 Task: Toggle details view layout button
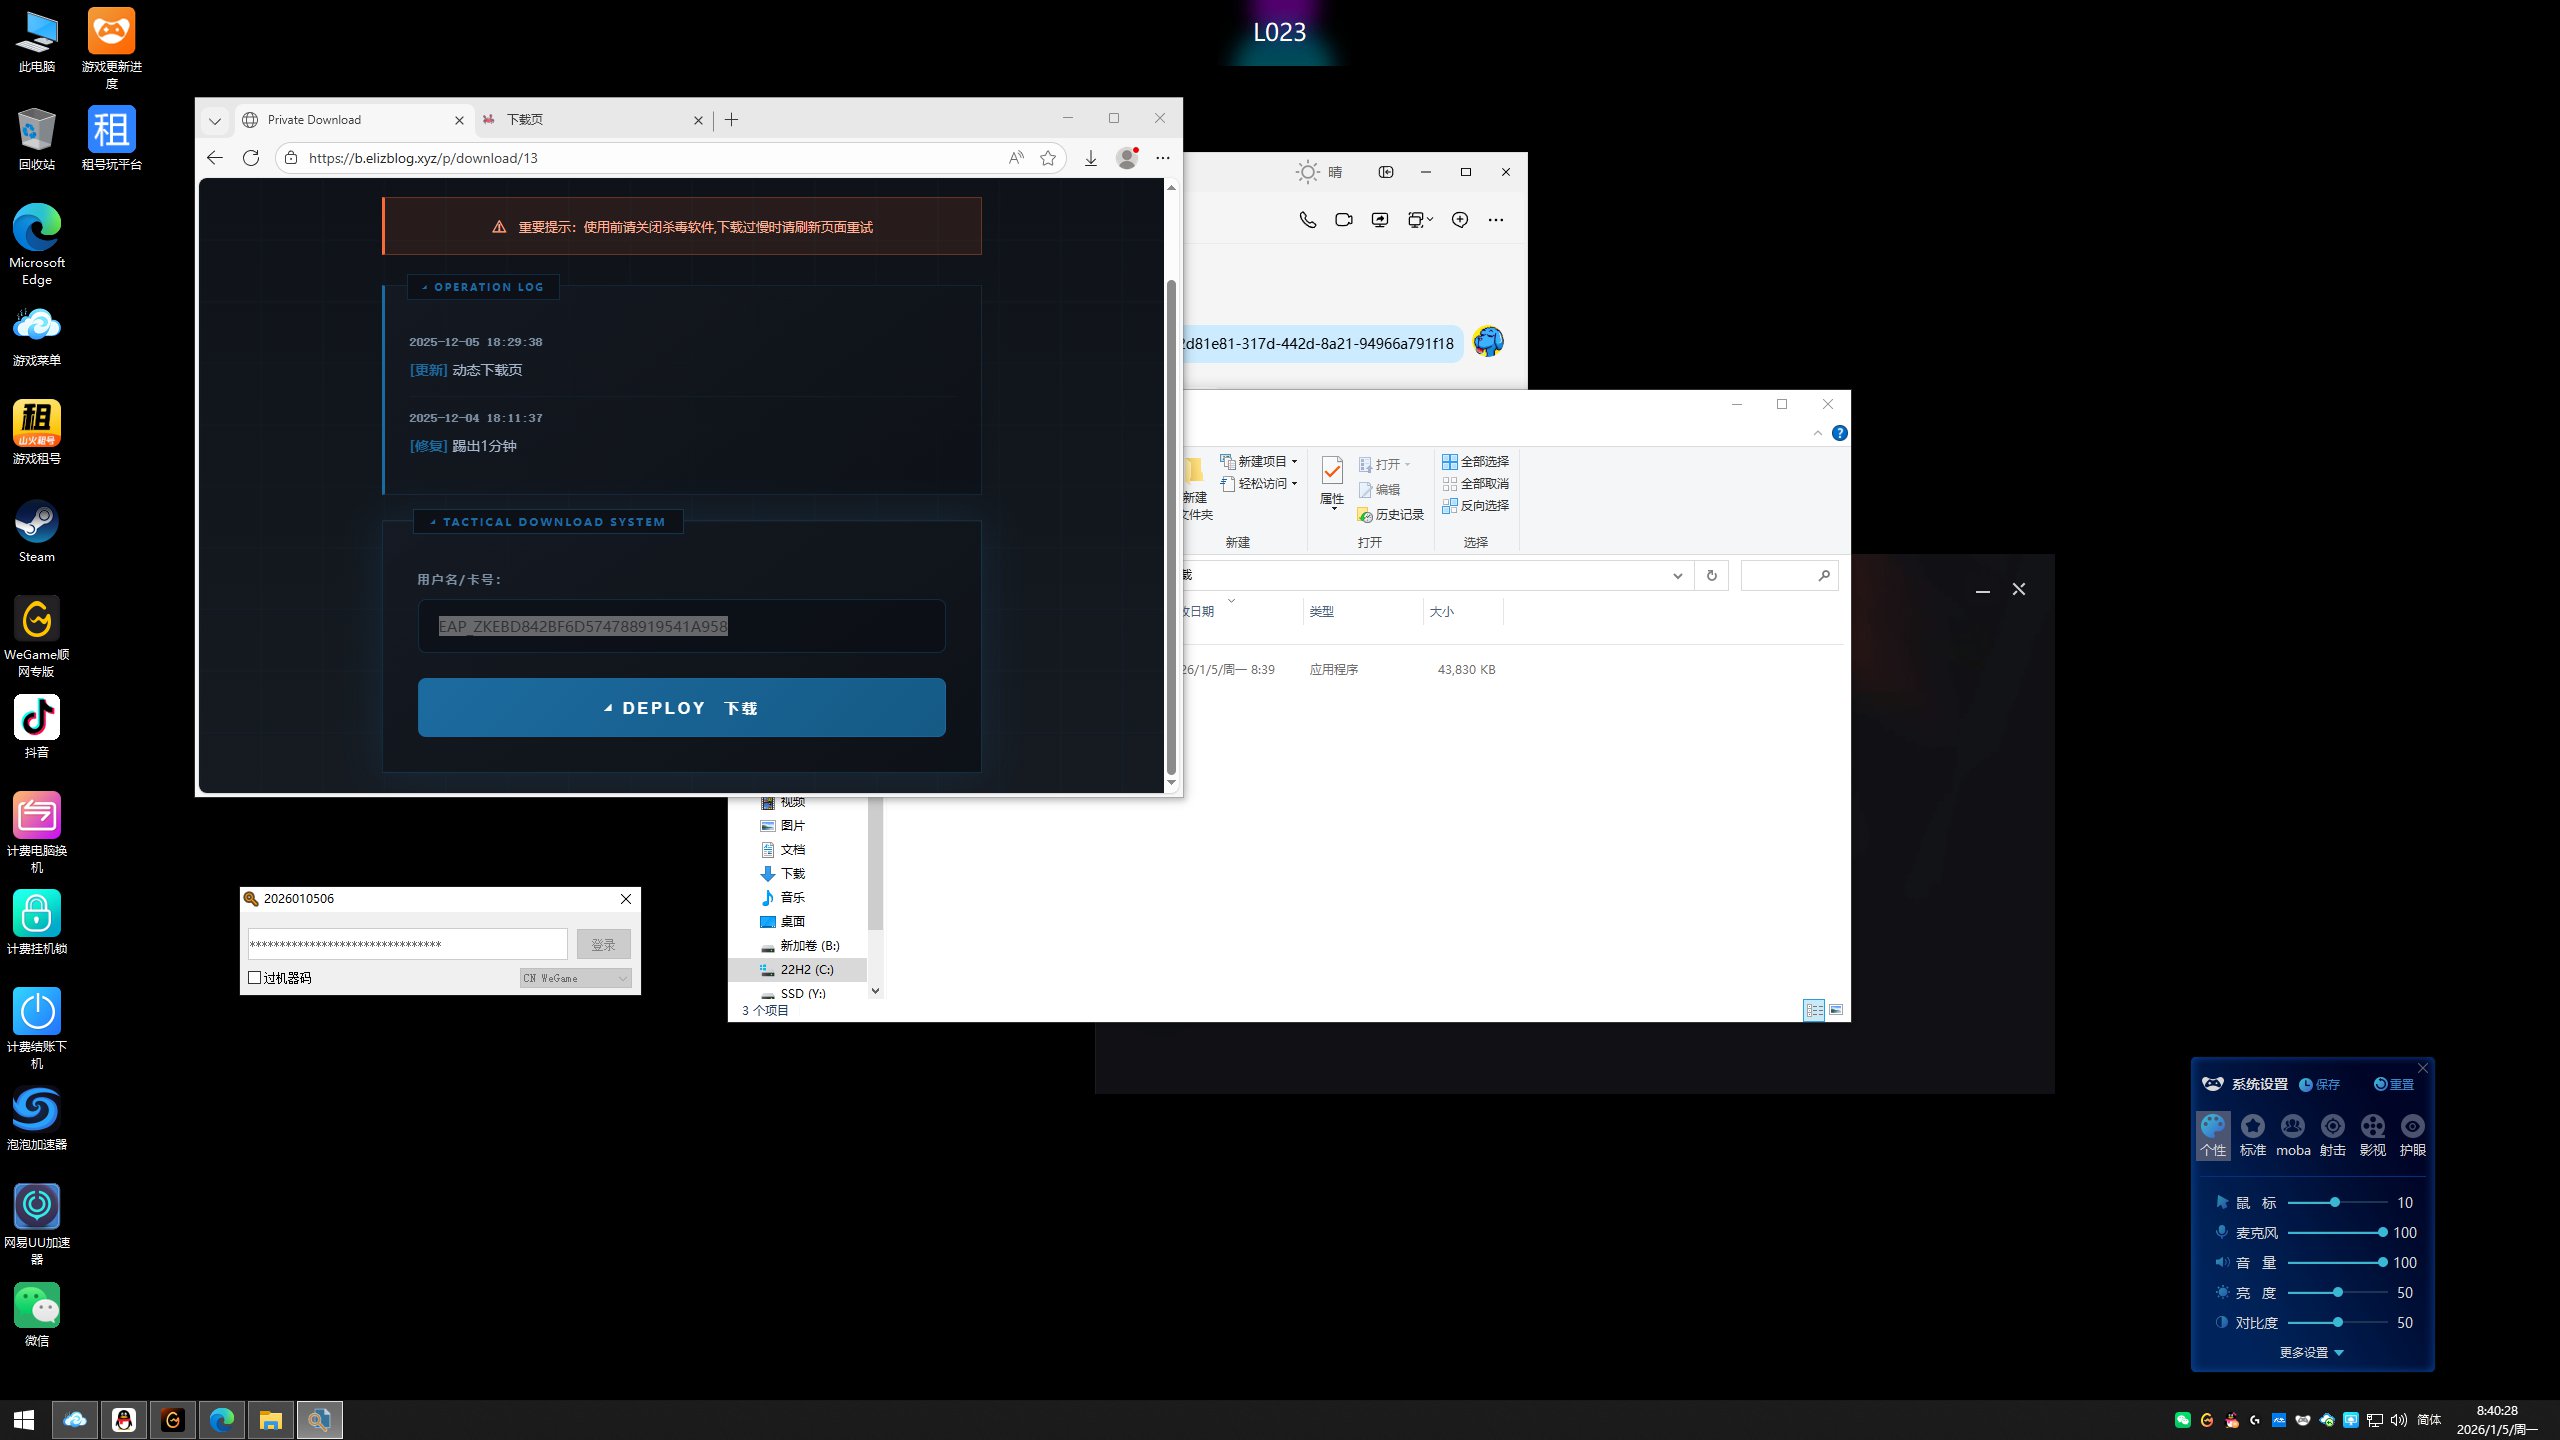tap(1814, 1010)
